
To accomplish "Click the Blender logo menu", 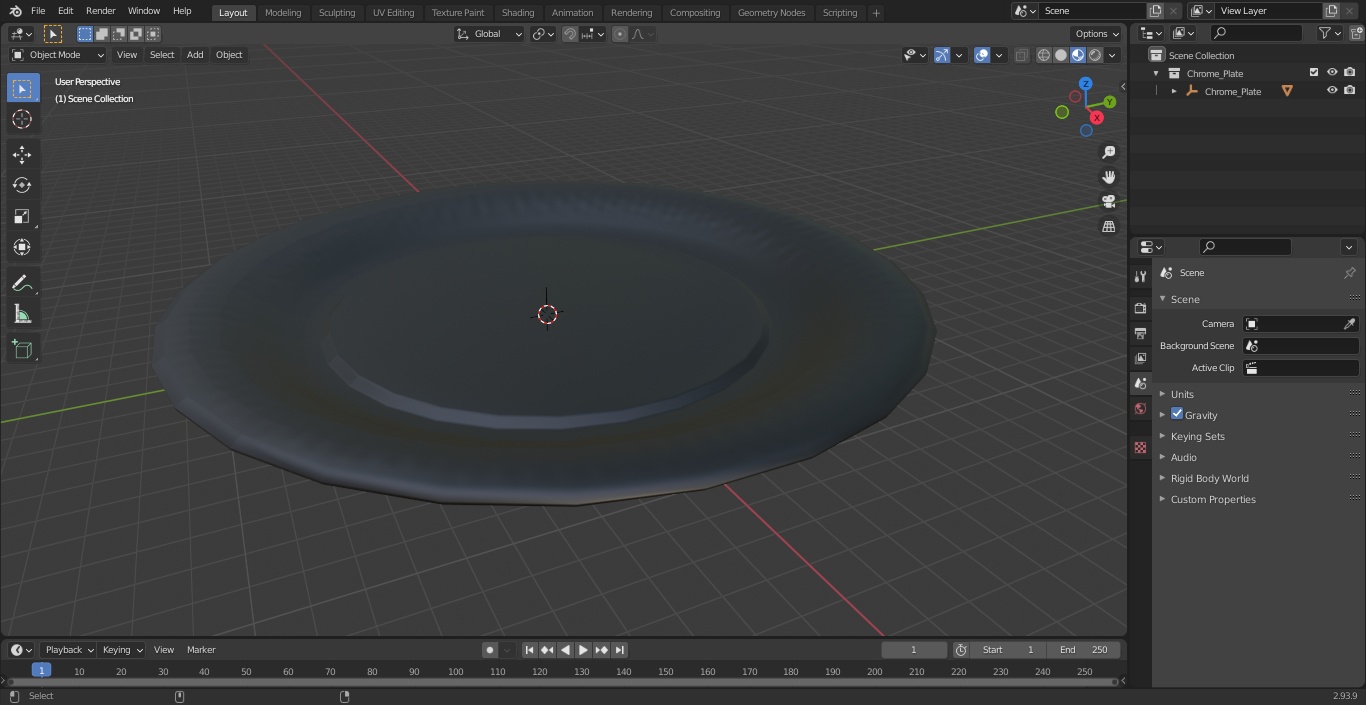I will [15, 11].
